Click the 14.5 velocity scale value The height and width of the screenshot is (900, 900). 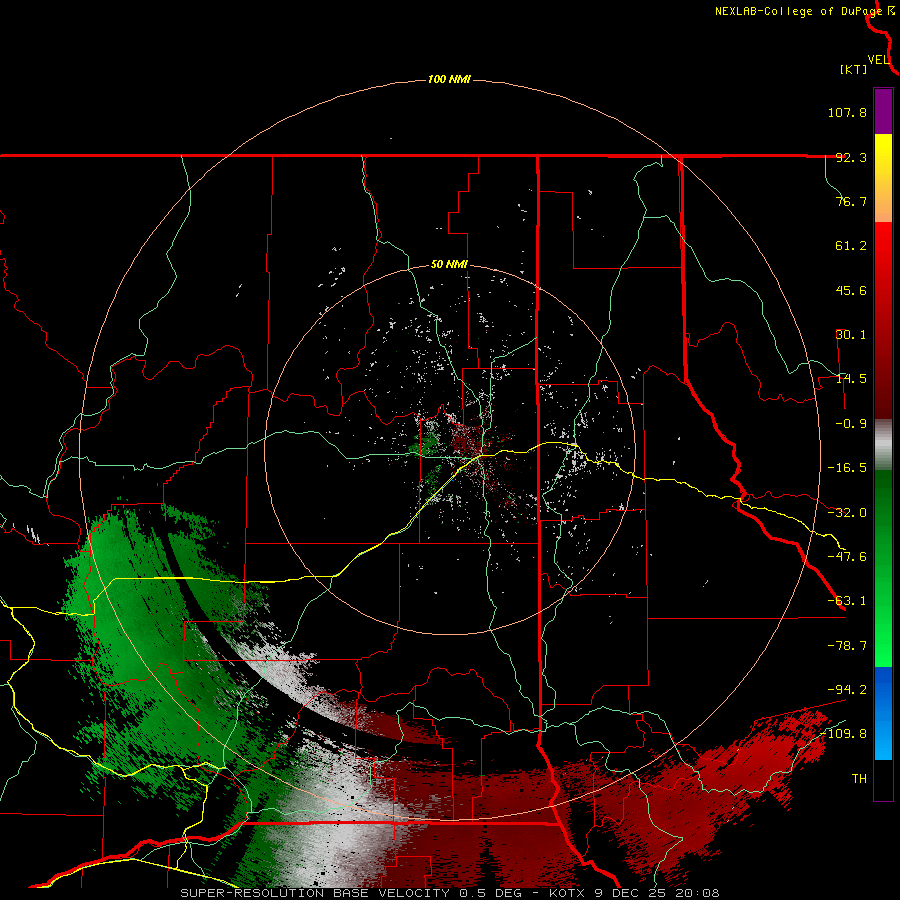click(x=851, y=379)
